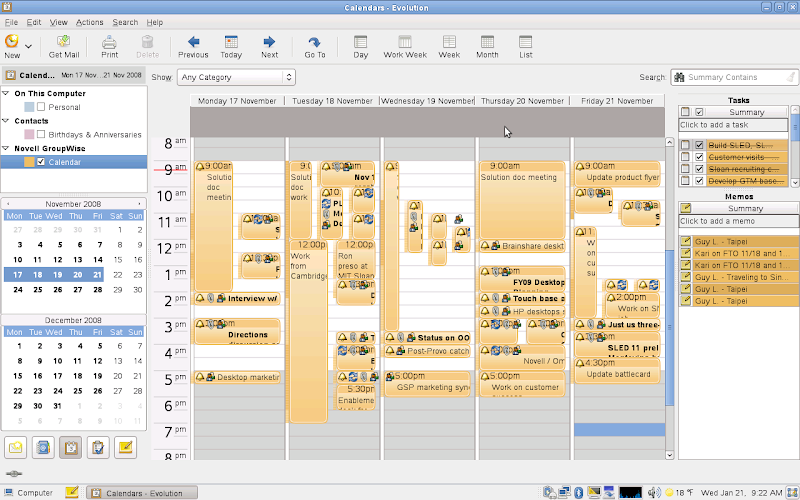This screenshot has height=500, width=800.
Task: Open the Help menu
Action: click(155, 22)
